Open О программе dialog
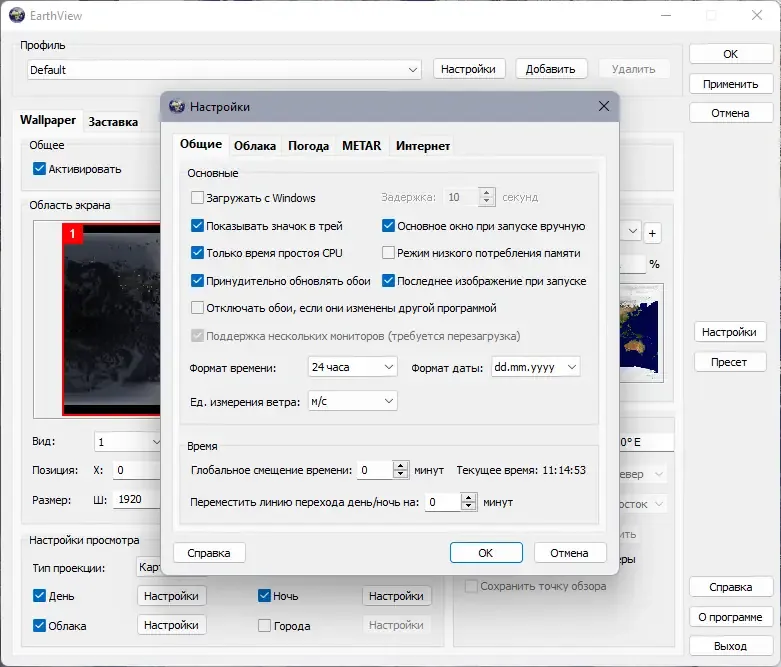 click(730, 617)
